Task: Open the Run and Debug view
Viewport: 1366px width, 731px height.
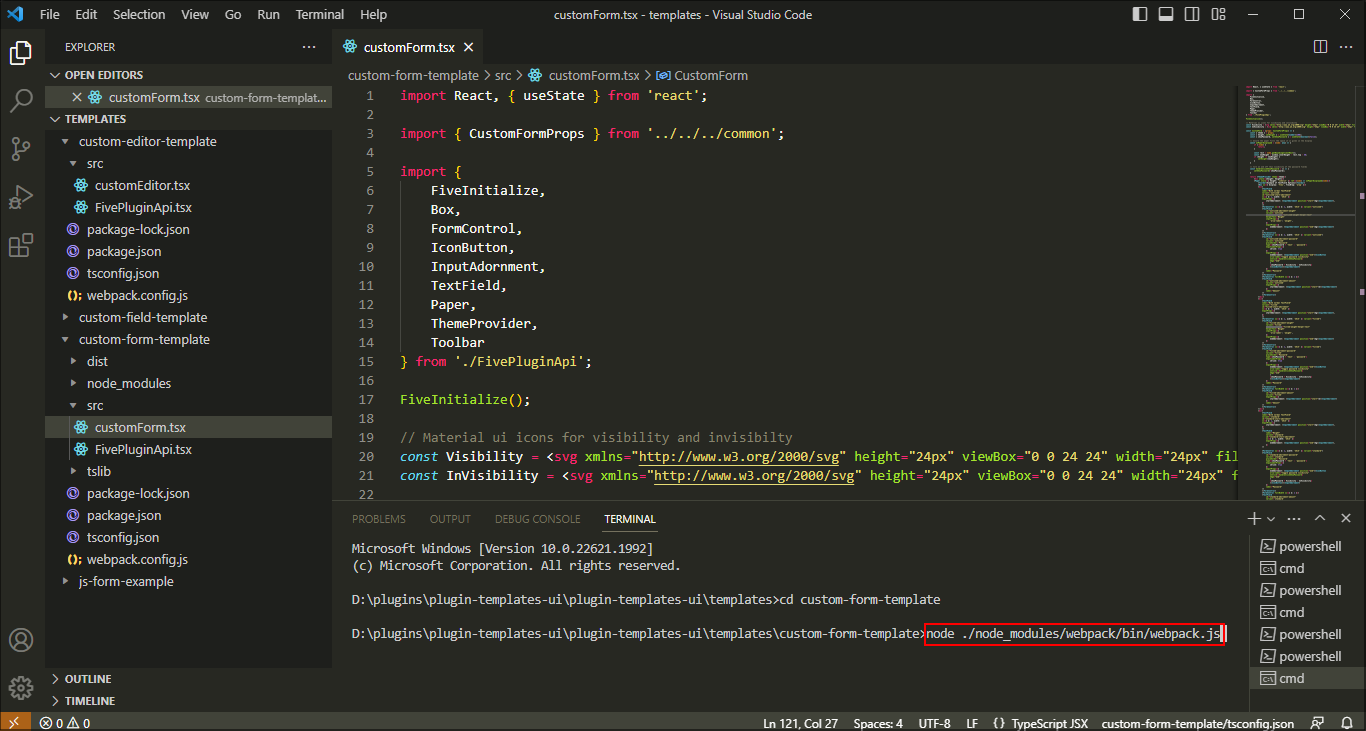Action: (21, 196)
